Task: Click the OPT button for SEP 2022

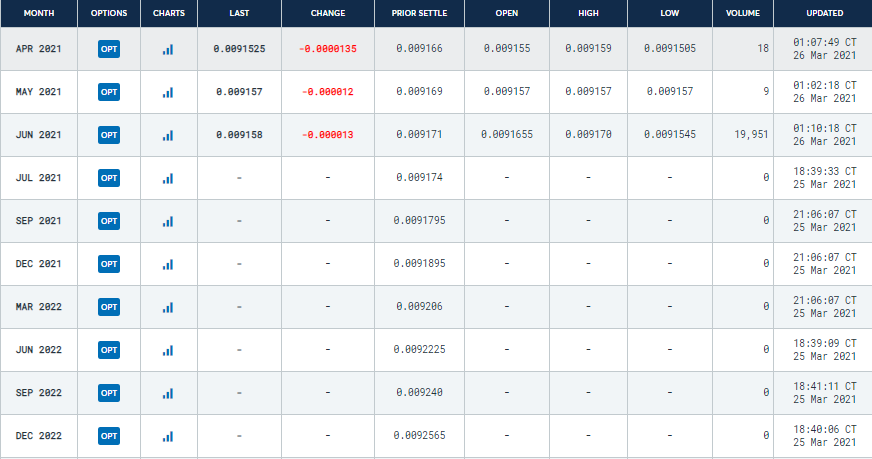Action: tap(109, 393)
